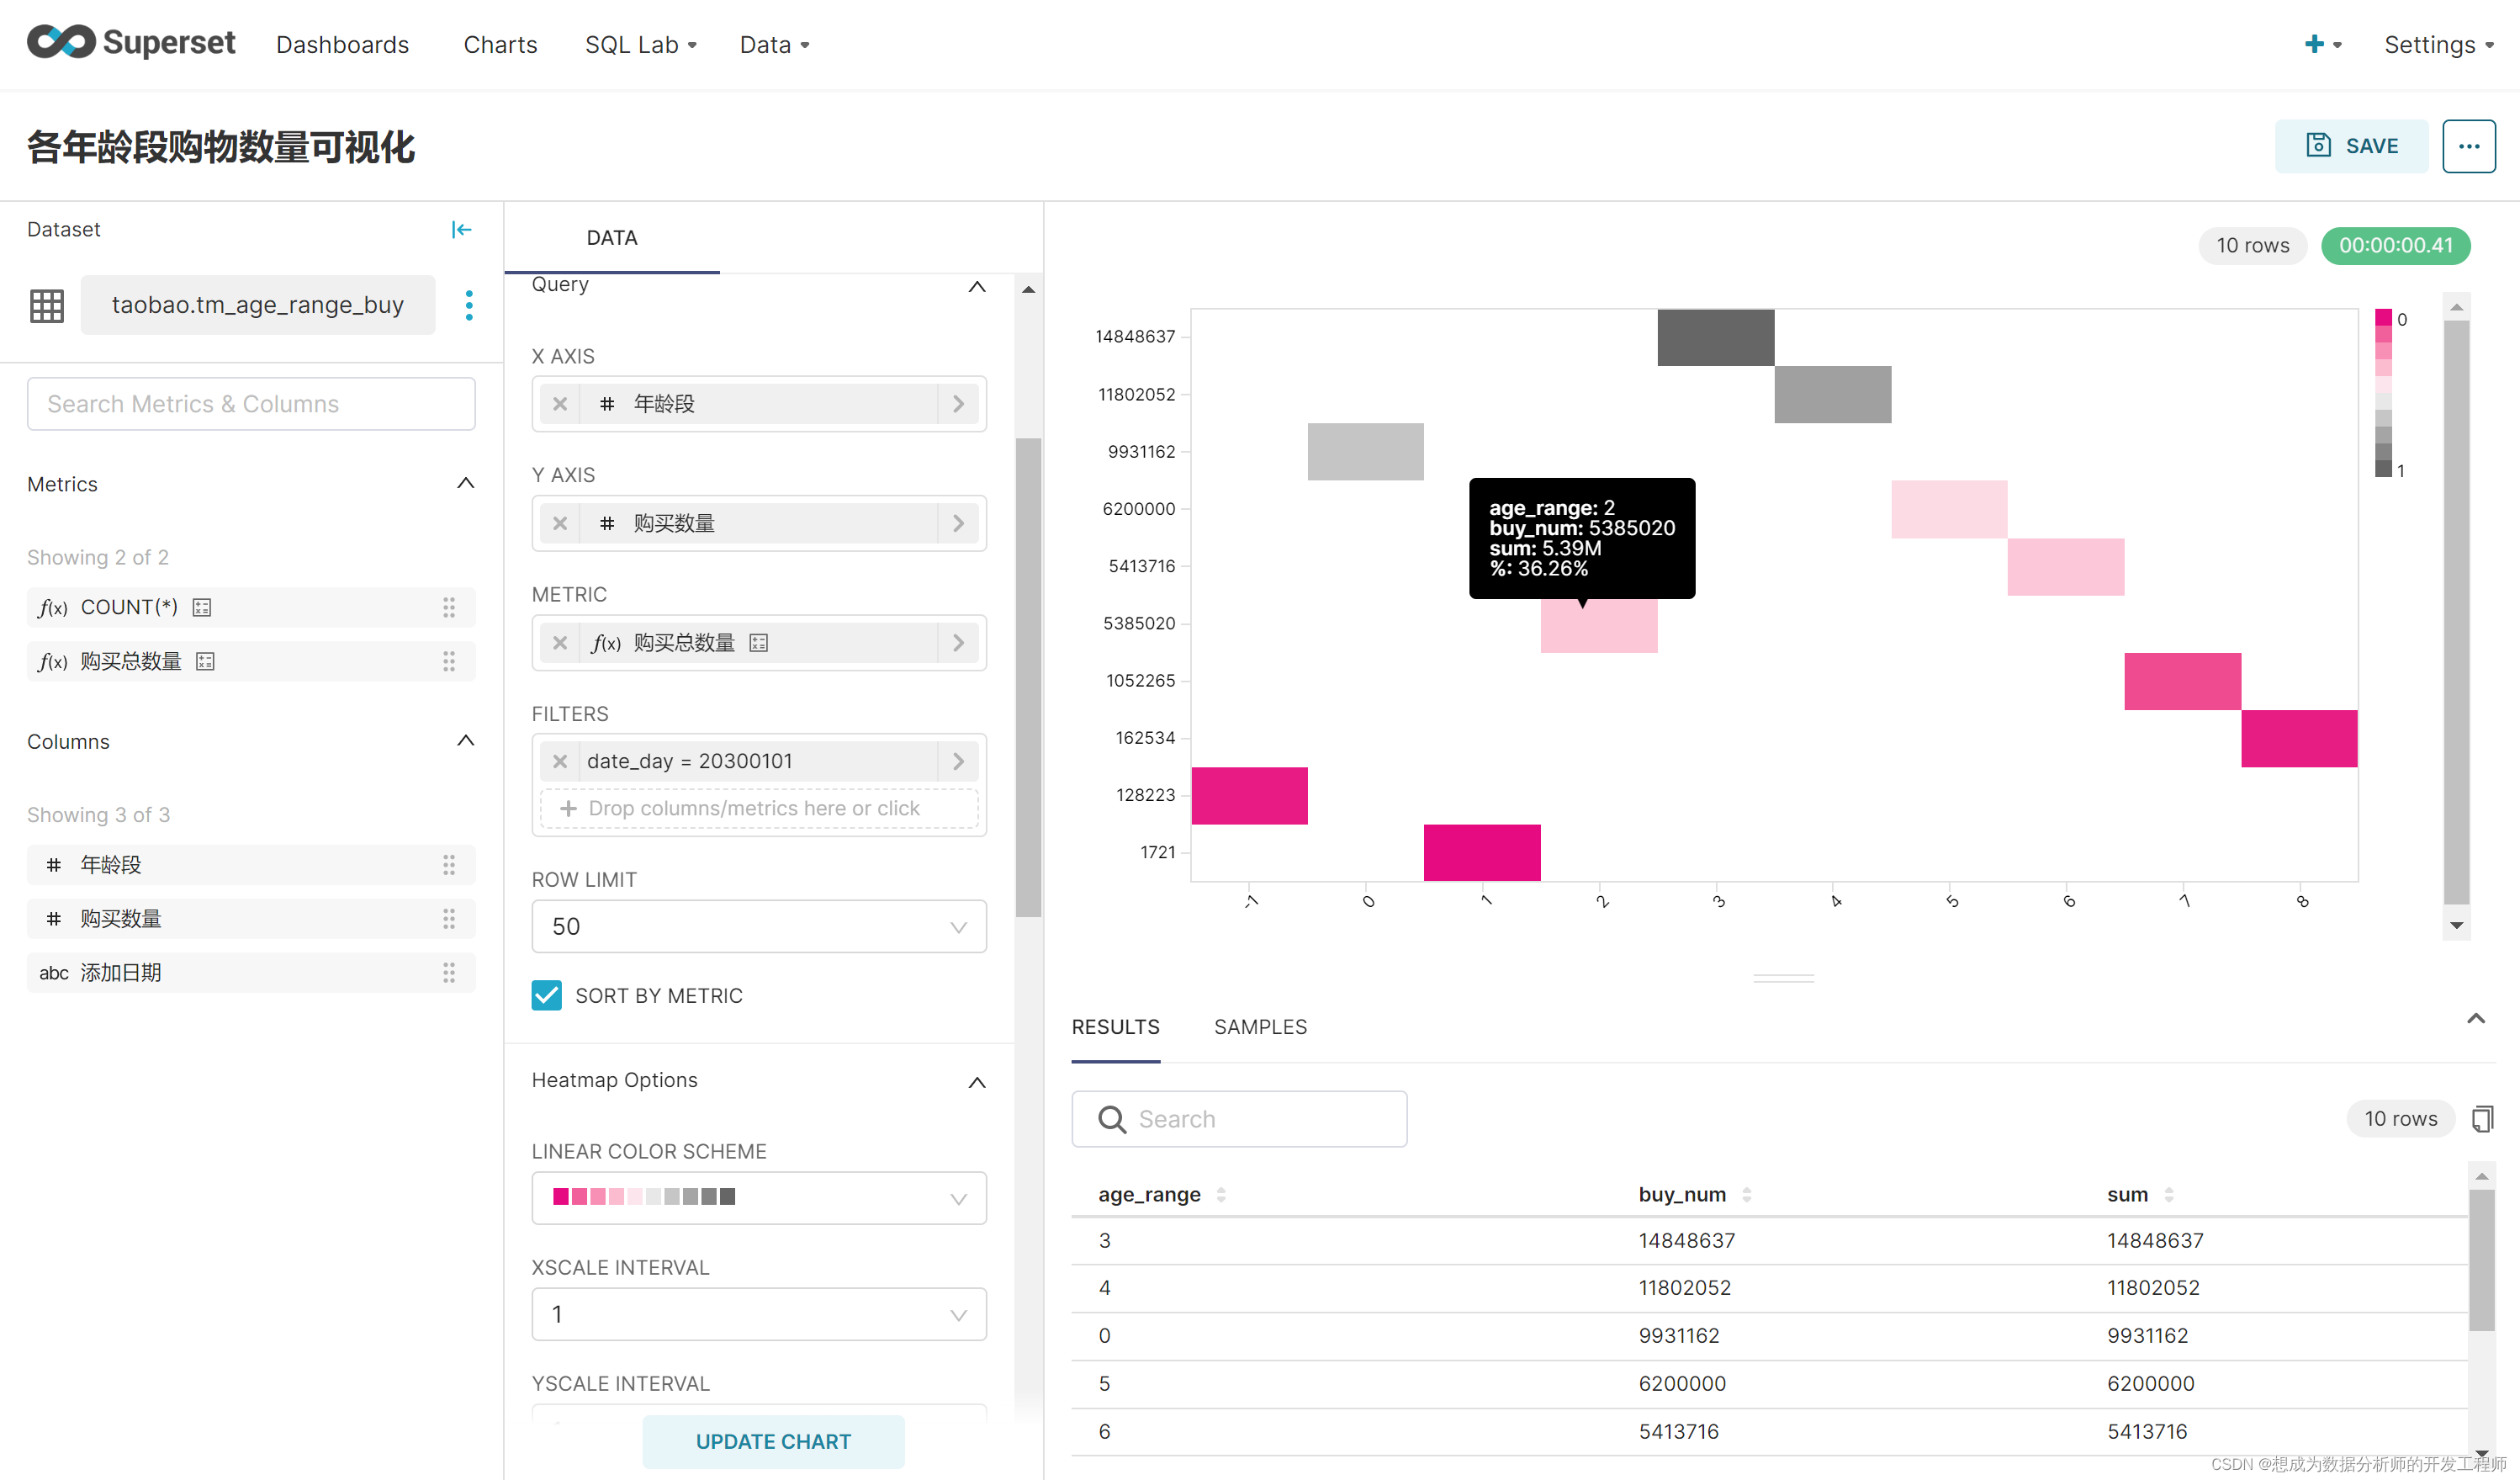Click Search Metrics & Columns field
Screen dimensions: 2520x1480
(x=251, y=404)
